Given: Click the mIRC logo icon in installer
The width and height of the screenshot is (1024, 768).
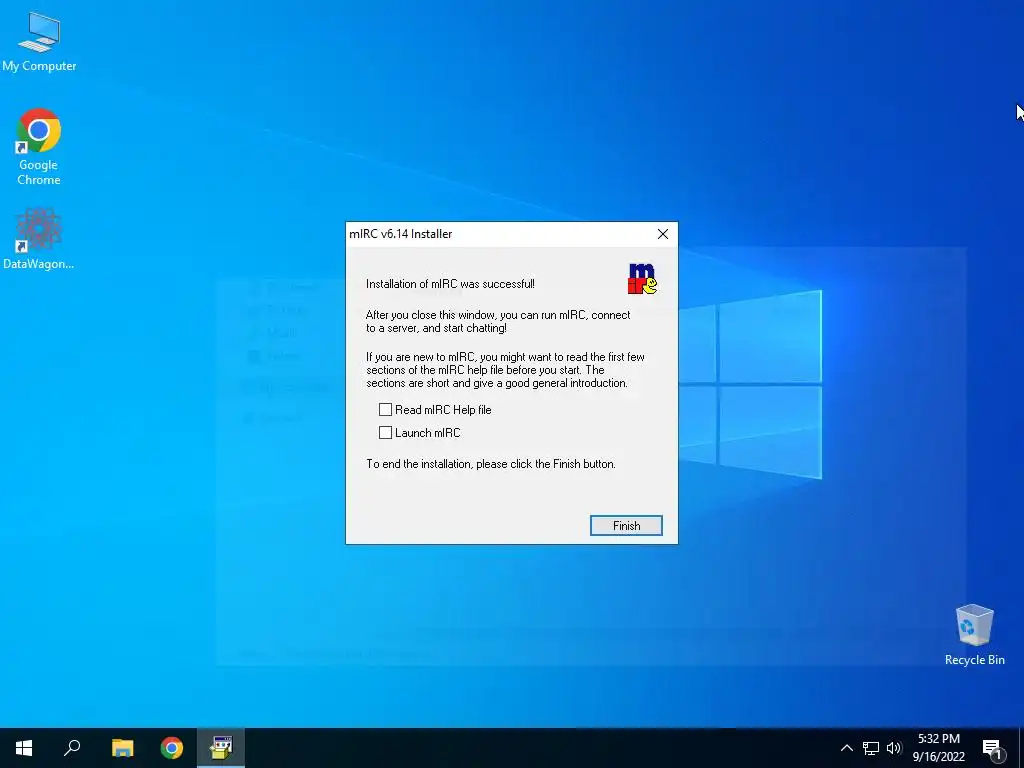Looking at the screenshot, I should [x=642, y=279].
